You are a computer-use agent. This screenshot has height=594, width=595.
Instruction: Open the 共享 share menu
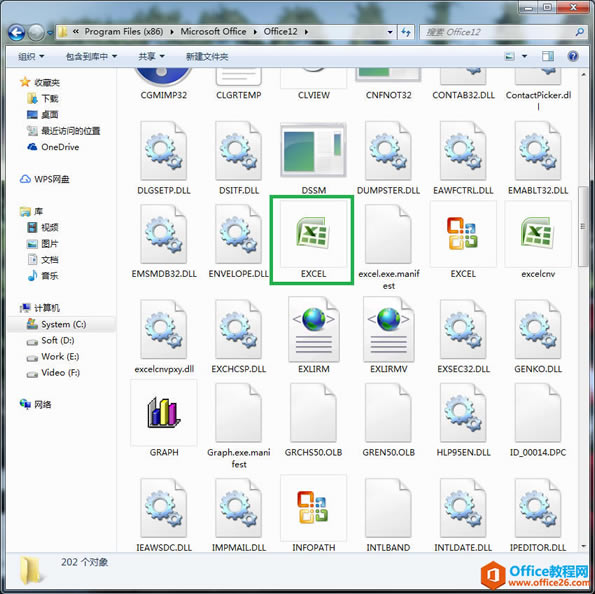coord(151,57)
